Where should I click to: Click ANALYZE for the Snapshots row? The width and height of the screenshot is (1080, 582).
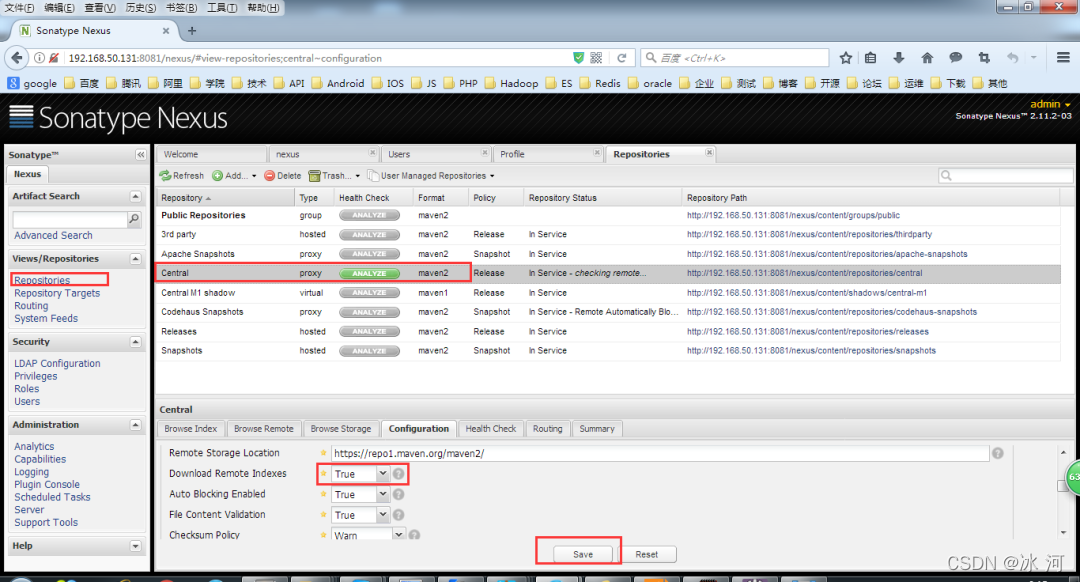point(369,351)
